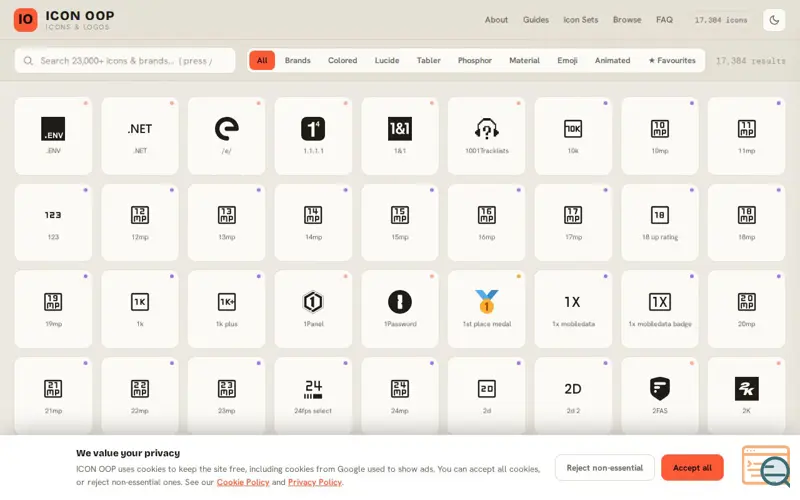Screen dimensions: 800x500
Task: Select the 11mp icon
Action: pyautogui.click(x=746, y=136)
